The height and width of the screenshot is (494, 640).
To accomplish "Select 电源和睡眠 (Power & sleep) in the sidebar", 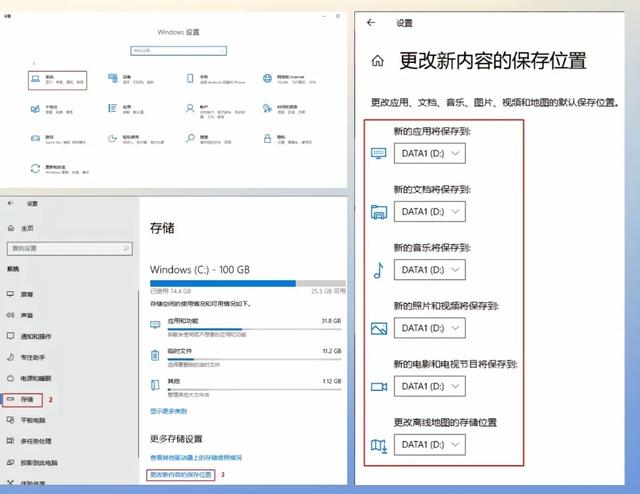I will 29,378.
